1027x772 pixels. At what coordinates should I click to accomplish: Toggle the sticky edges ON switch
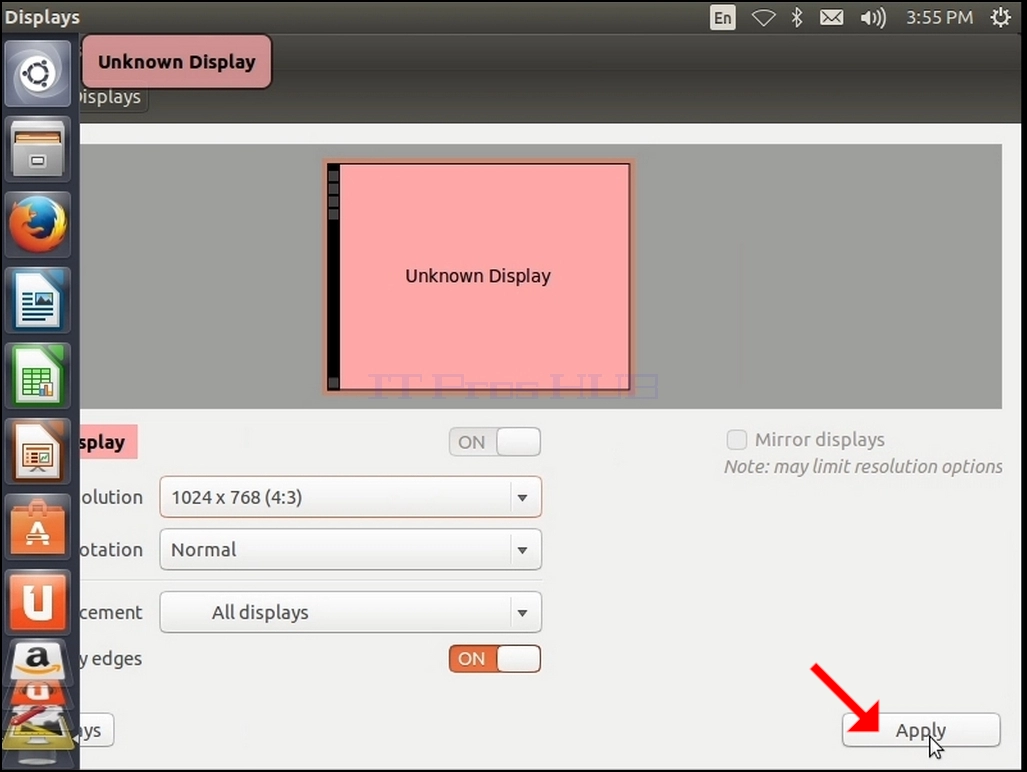[x=495, y=659]
